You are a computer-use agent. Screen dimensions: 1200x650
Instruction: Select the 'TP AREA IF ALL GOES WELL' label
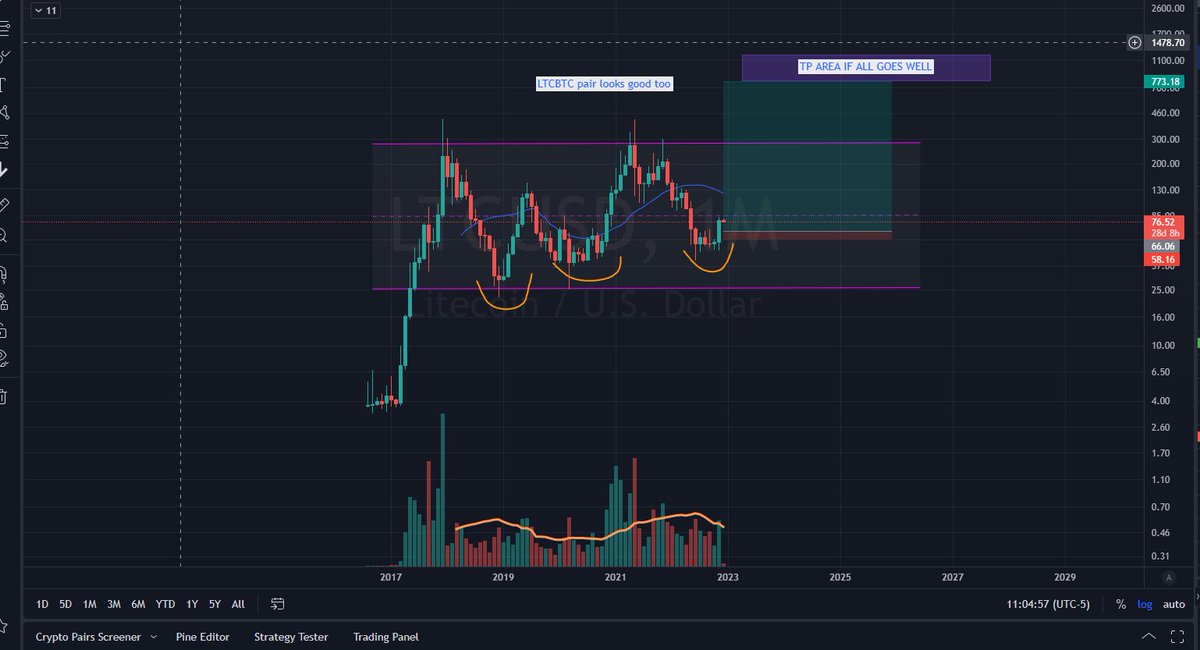[866, 67]
